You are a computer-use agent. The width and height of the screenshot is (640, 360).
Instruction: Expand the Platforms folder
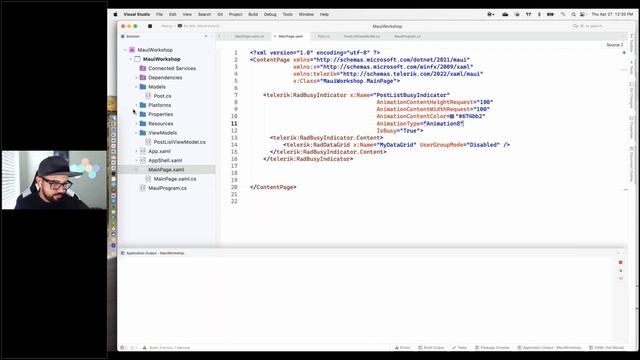click(x=136, y=105)
